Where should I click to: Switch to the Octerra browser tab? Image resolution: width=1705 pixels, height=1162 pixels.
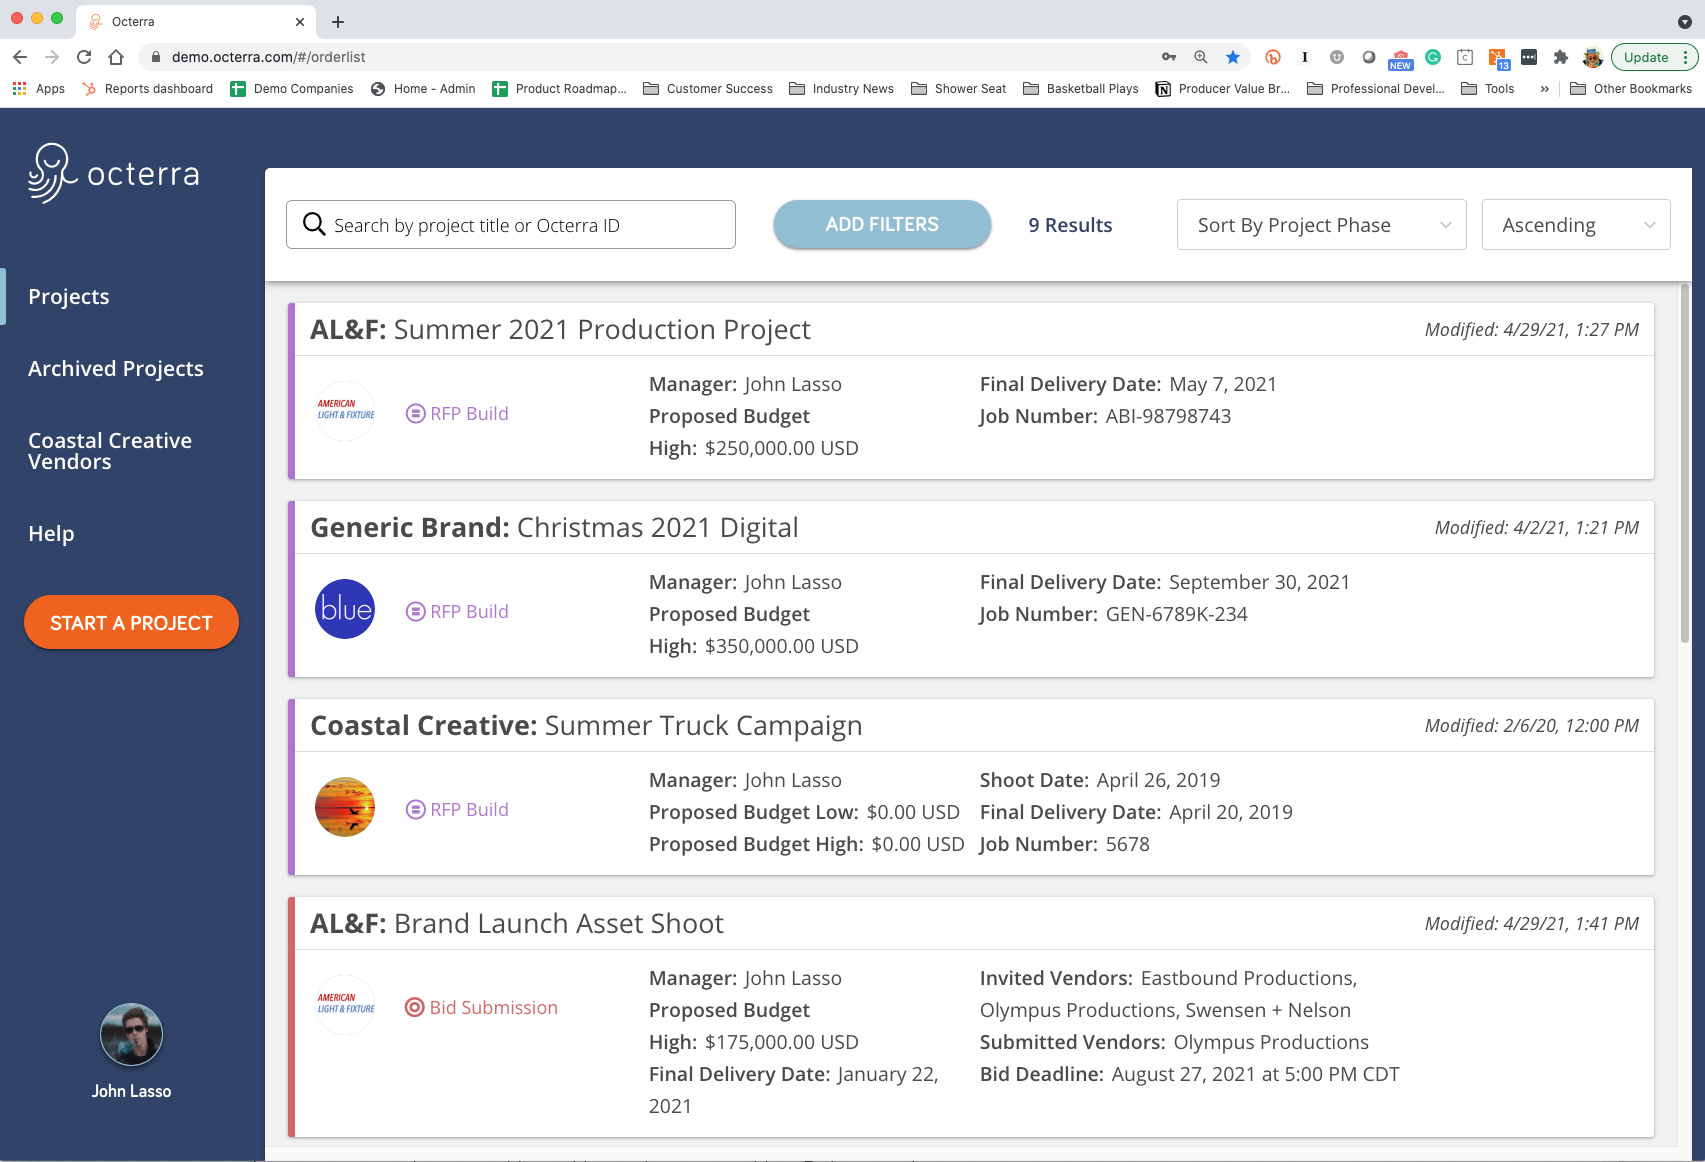180,21
